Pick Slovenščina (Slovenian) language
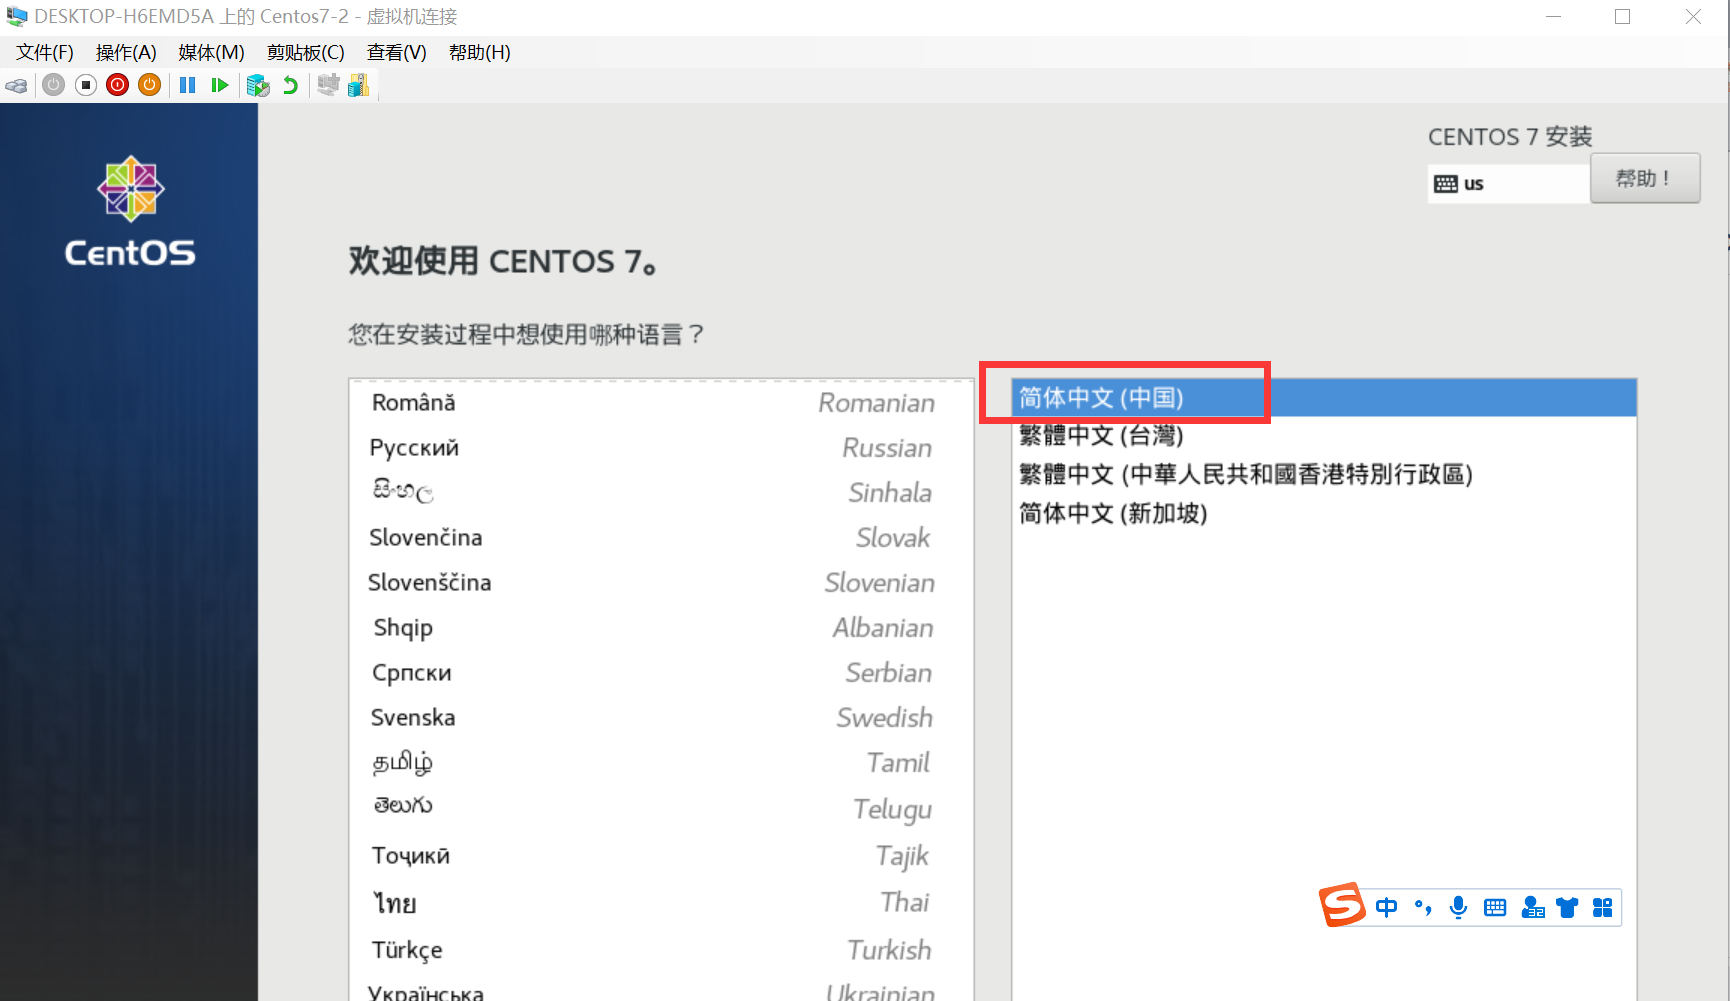This screenshot has width=1730, height=1001. point(661,583)
